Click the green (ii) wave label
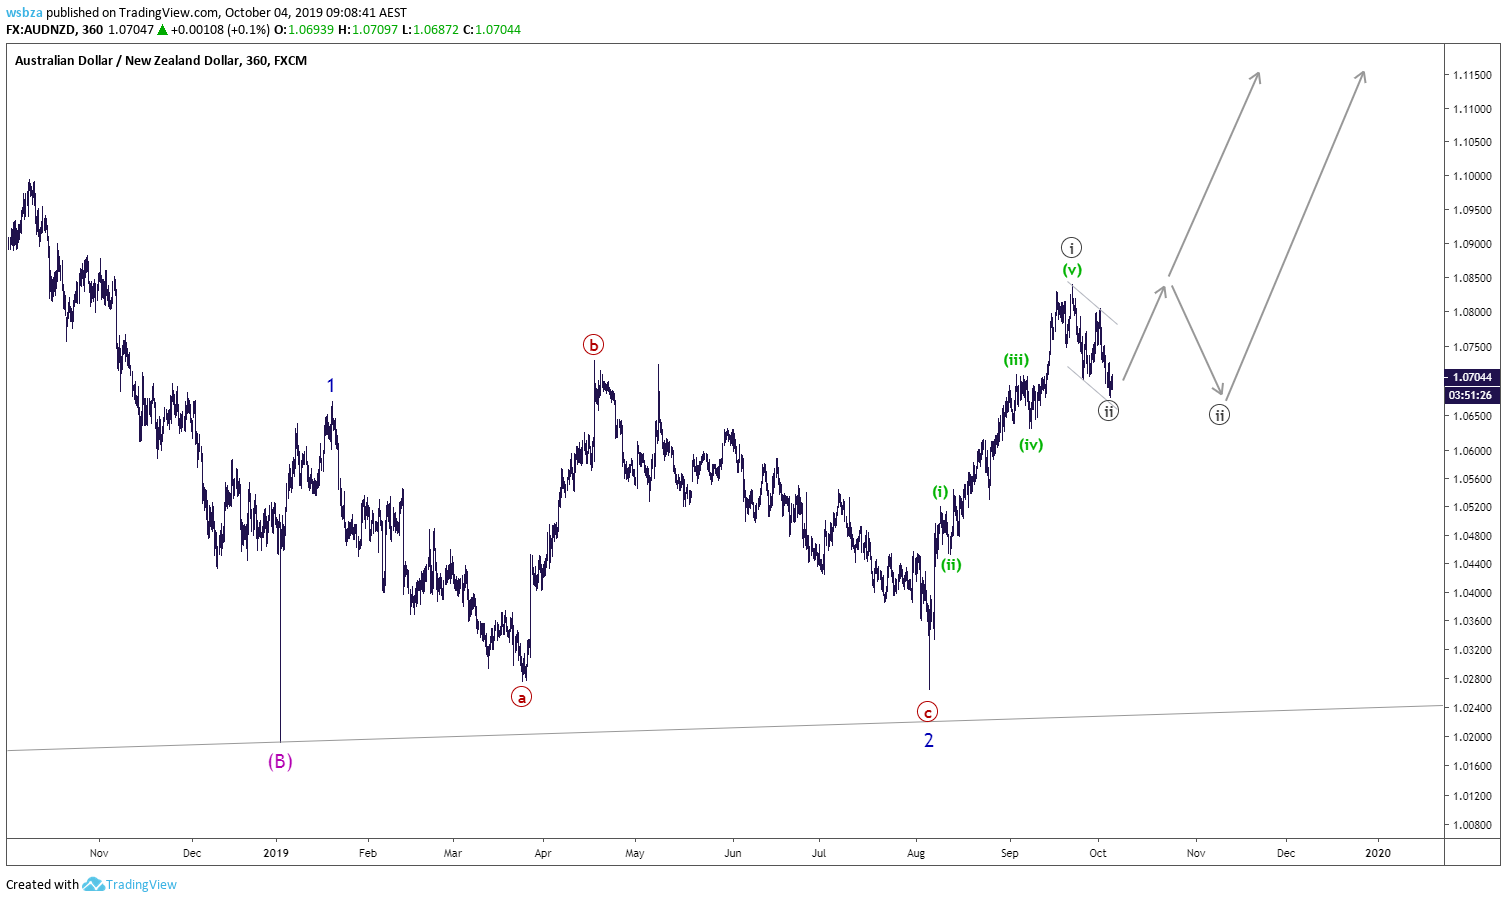The image size is (1507, 902). pos(951,565)
